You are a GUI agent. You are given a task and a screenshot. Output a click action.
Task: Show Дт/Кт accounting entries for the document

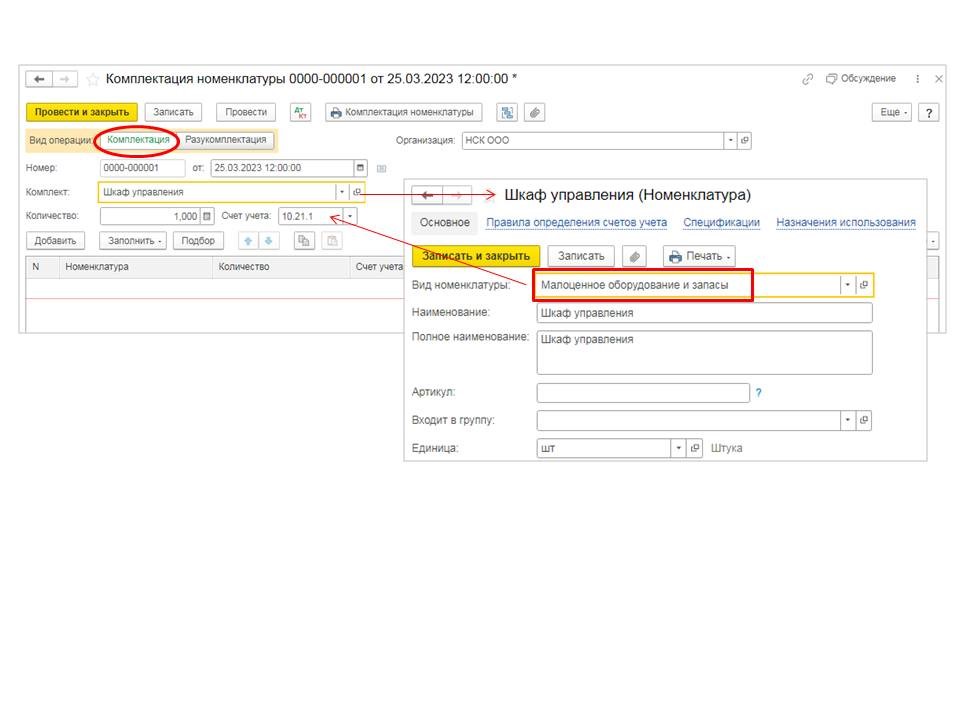300,112
